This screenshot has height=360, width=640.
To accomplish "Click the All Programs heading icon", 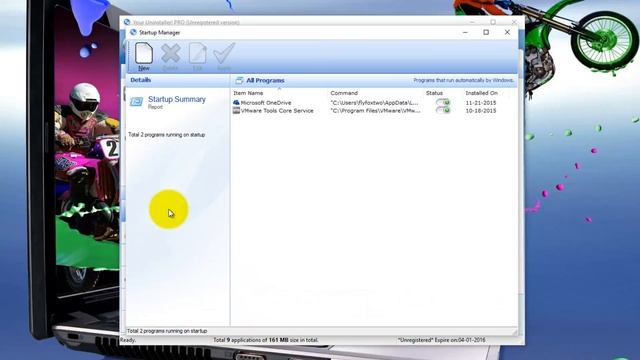I will point(239,80).
